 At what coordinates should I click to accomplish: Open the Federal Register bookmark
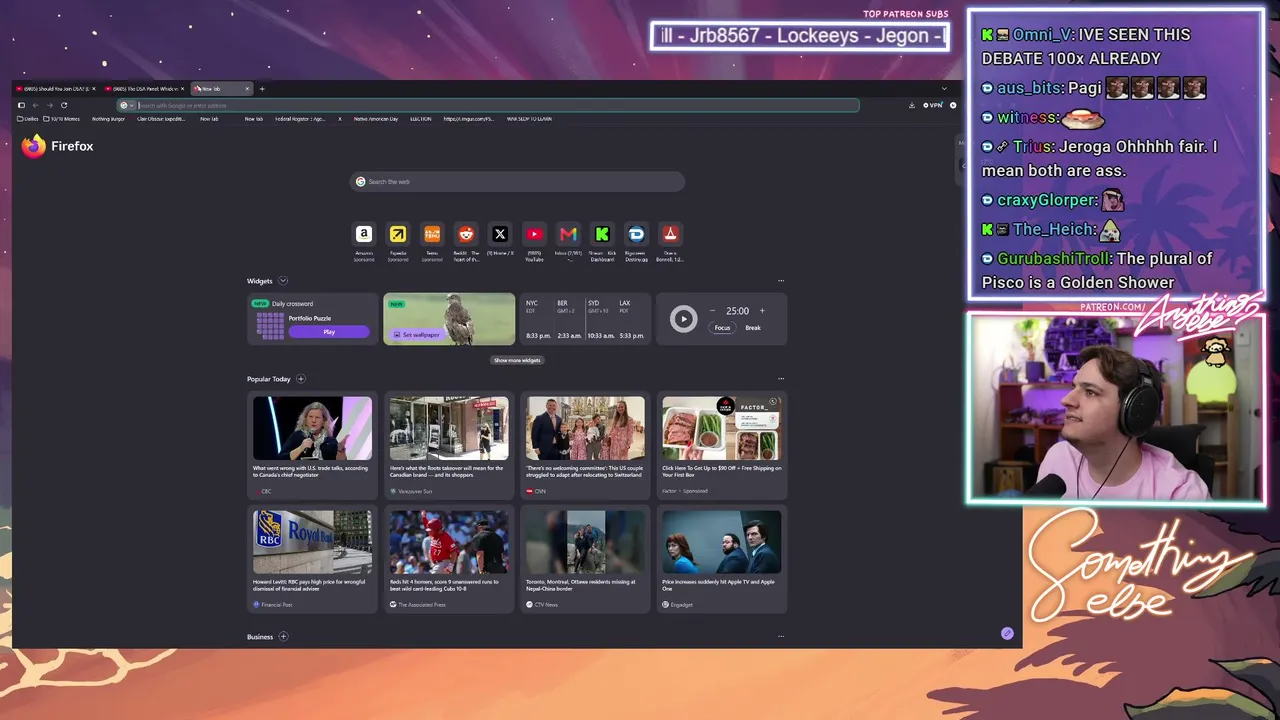coord(300,119)
